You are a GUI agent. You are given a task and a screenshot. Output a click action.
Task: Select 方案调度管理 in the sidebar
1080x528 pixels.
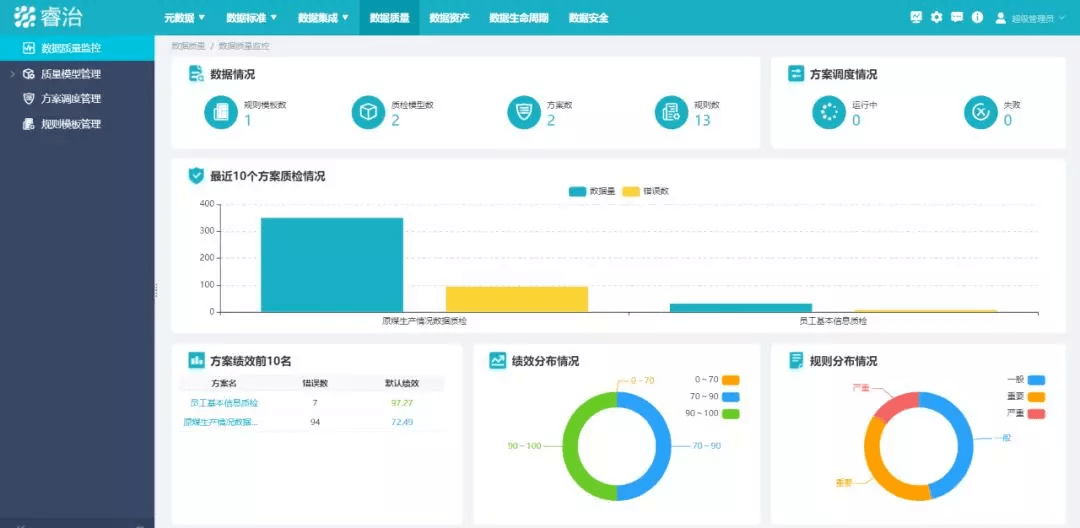(71, 98)
